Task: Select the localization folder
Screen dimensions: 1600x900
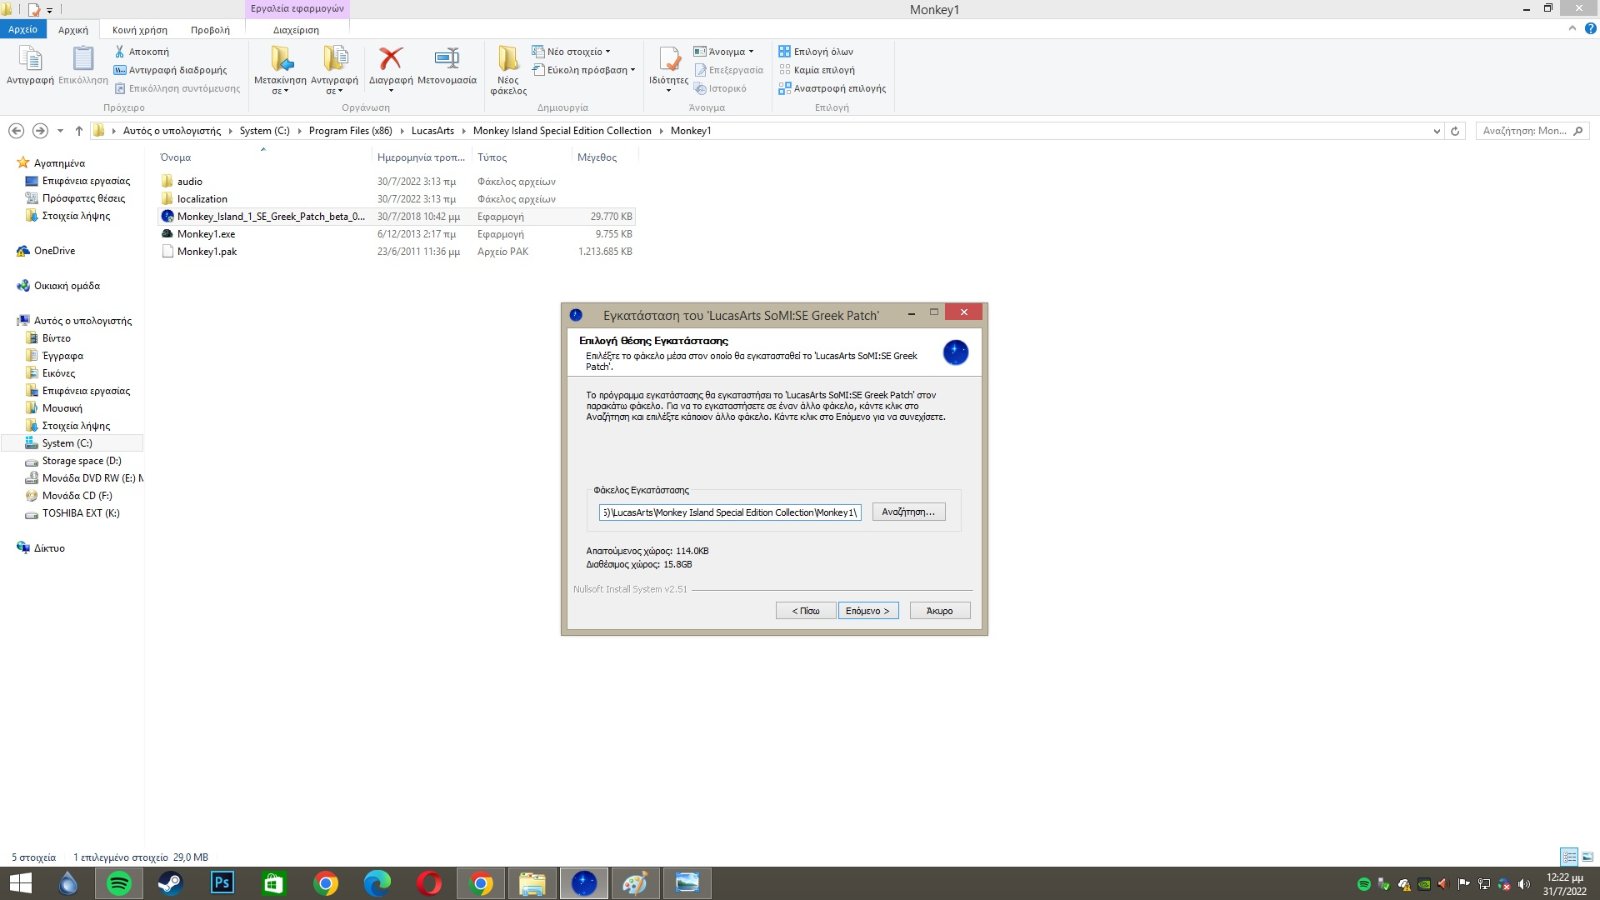Action: pyautogui.click(x=202, y=199)
